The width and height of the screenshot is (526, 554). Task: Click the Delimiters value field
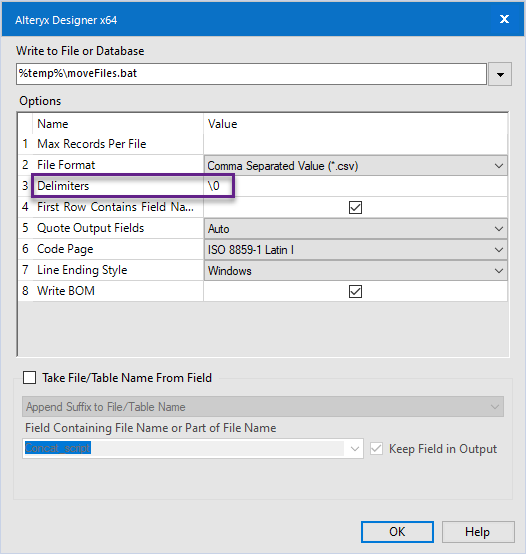pyautogui.click(x=355, y=186)
